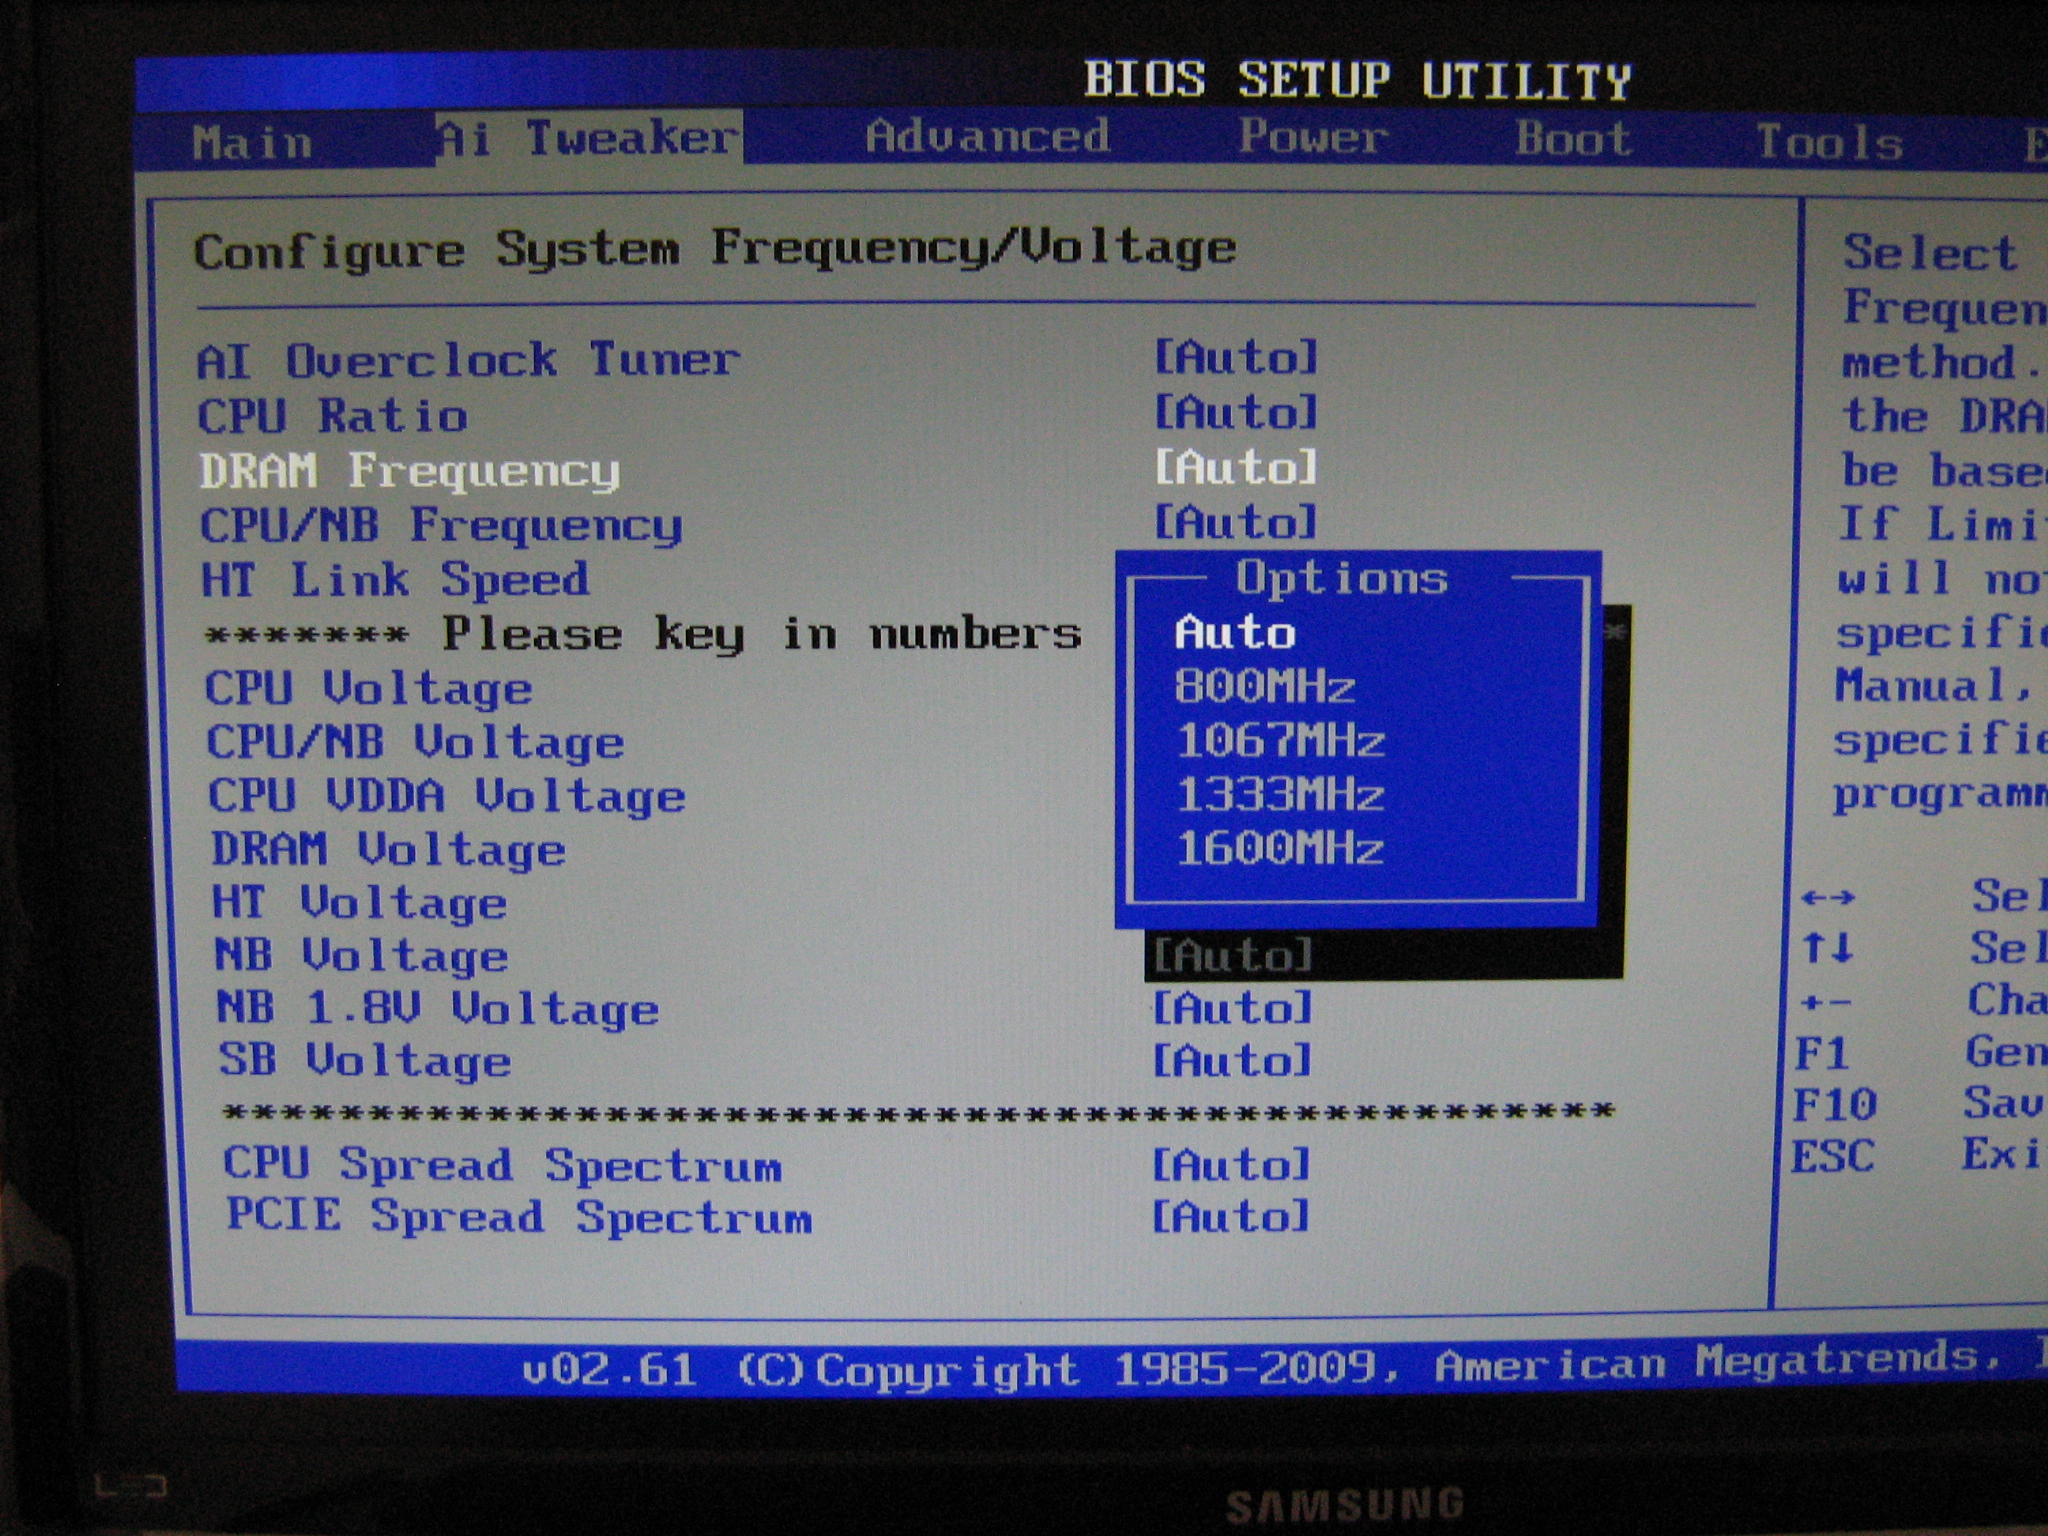
Task: Open the Tools tab
Action: 1829,142
